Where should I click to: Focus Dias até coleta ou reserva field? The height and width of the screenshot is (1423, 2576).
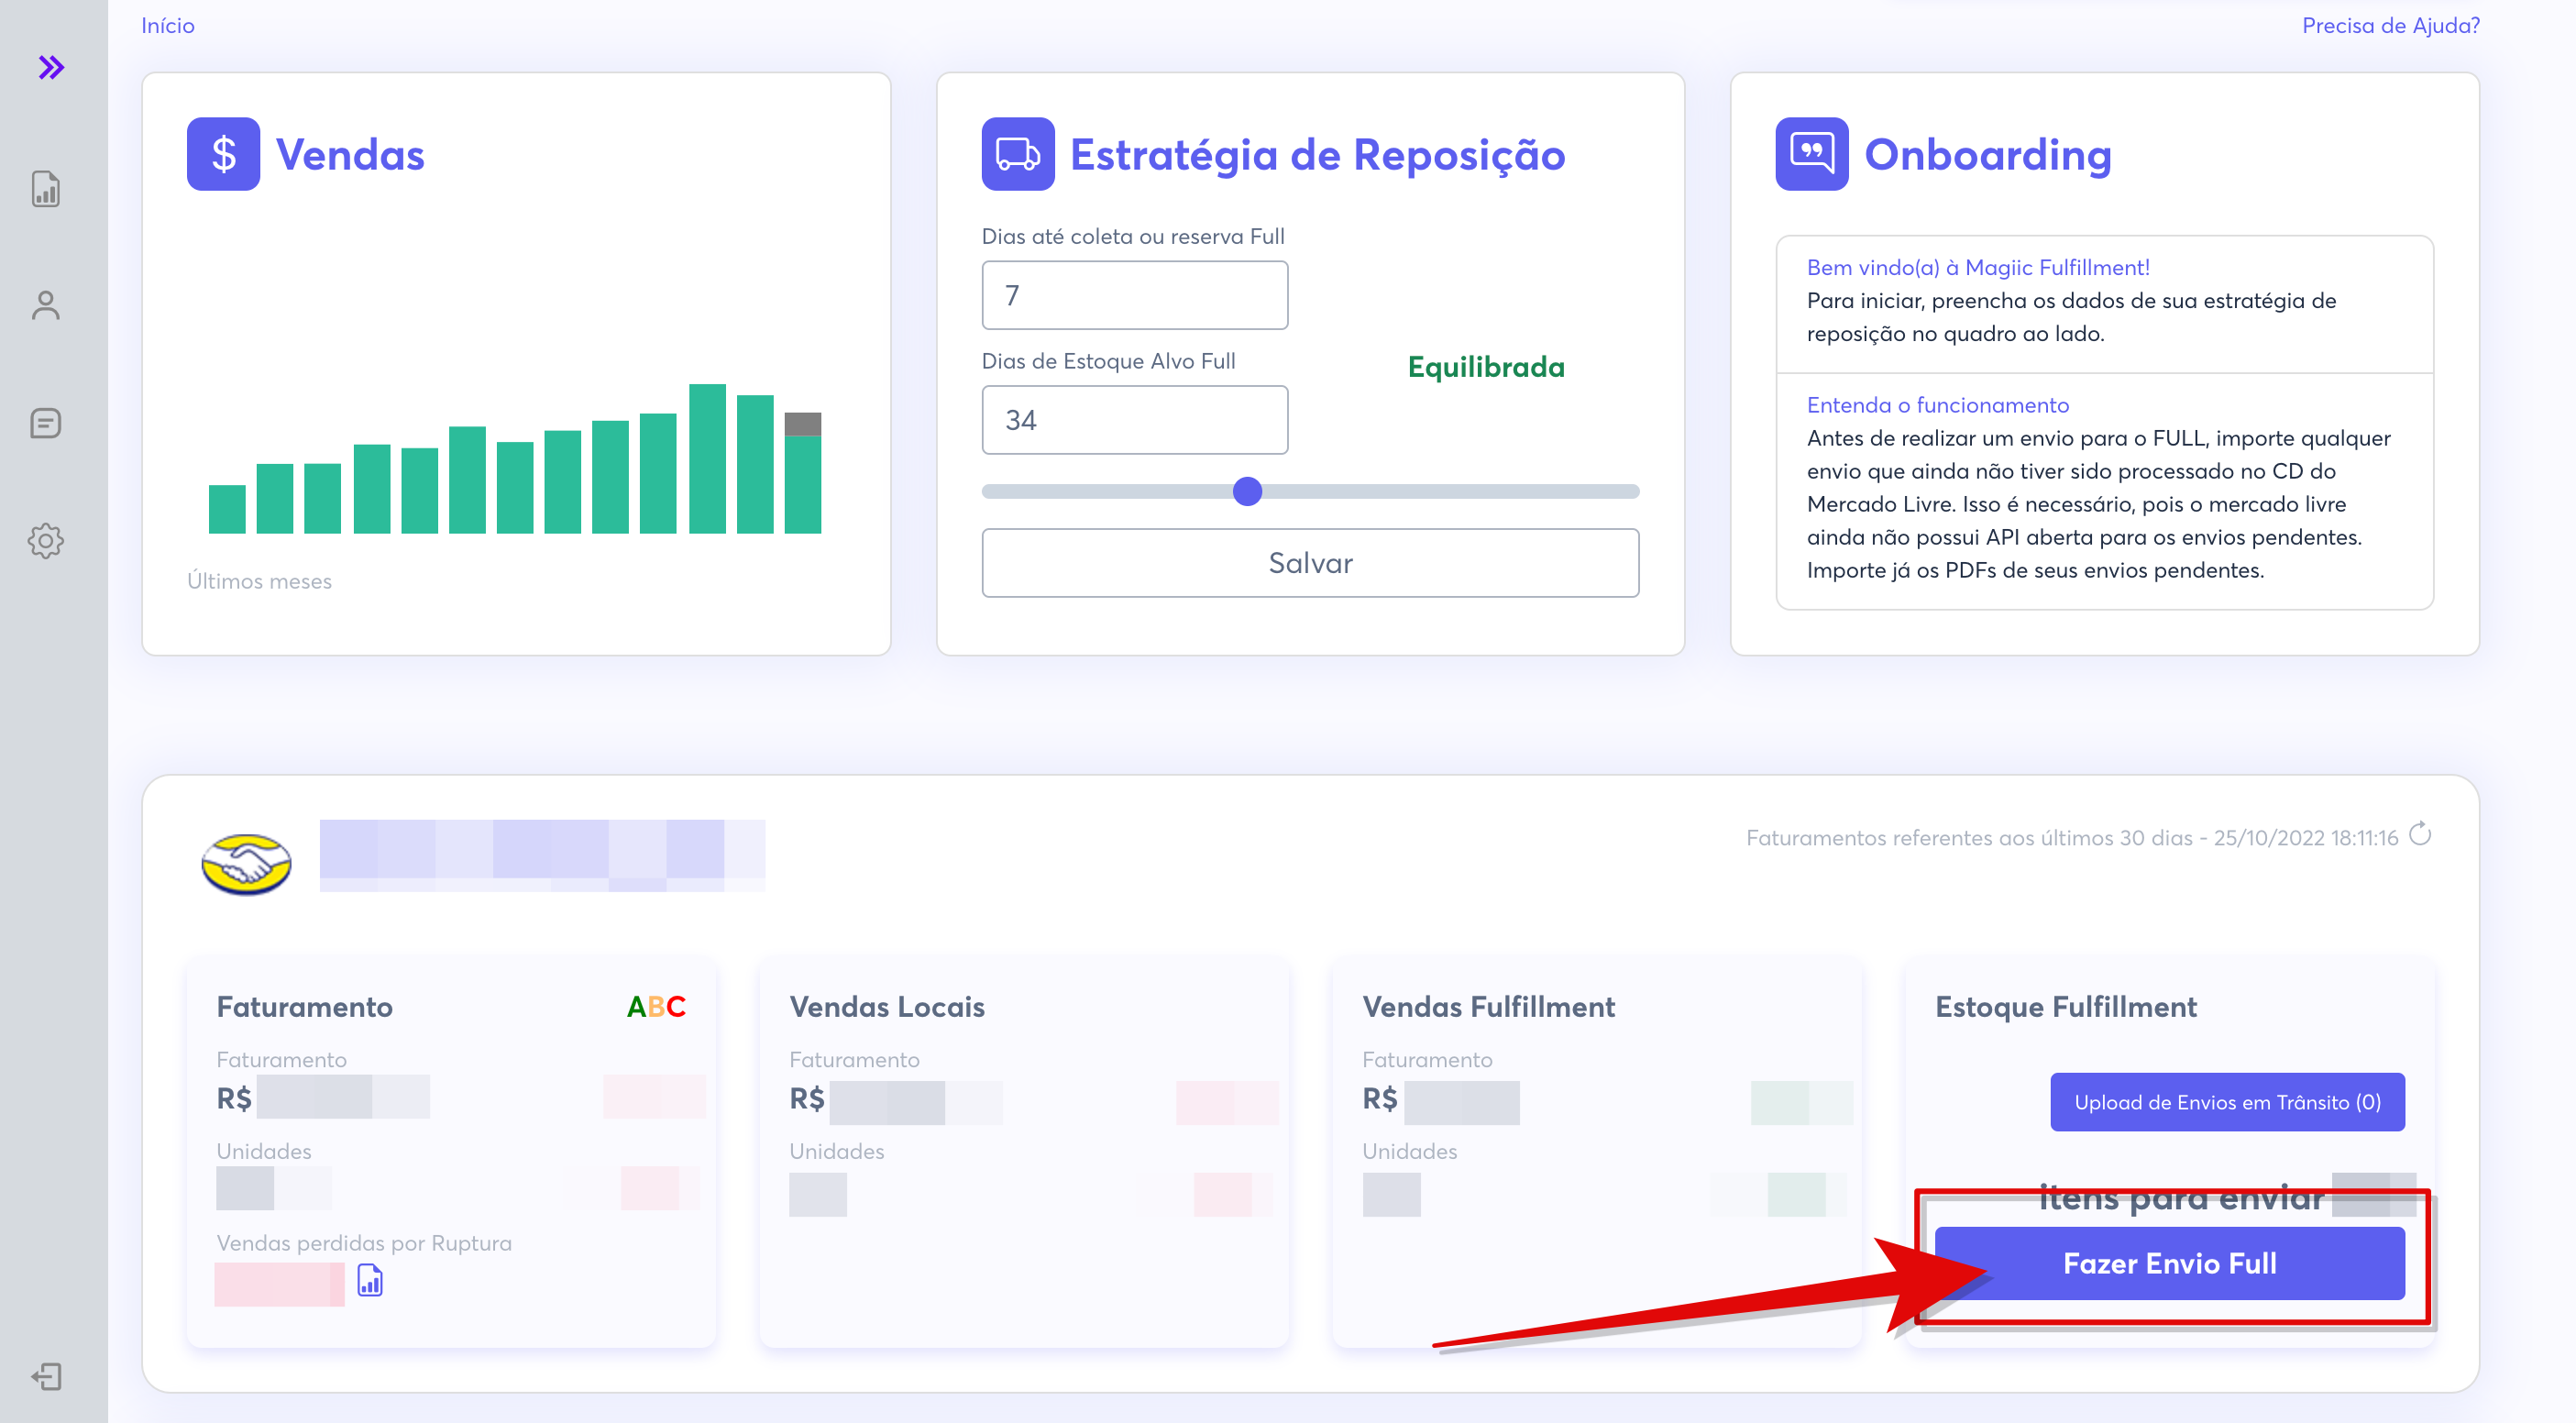1134,295
